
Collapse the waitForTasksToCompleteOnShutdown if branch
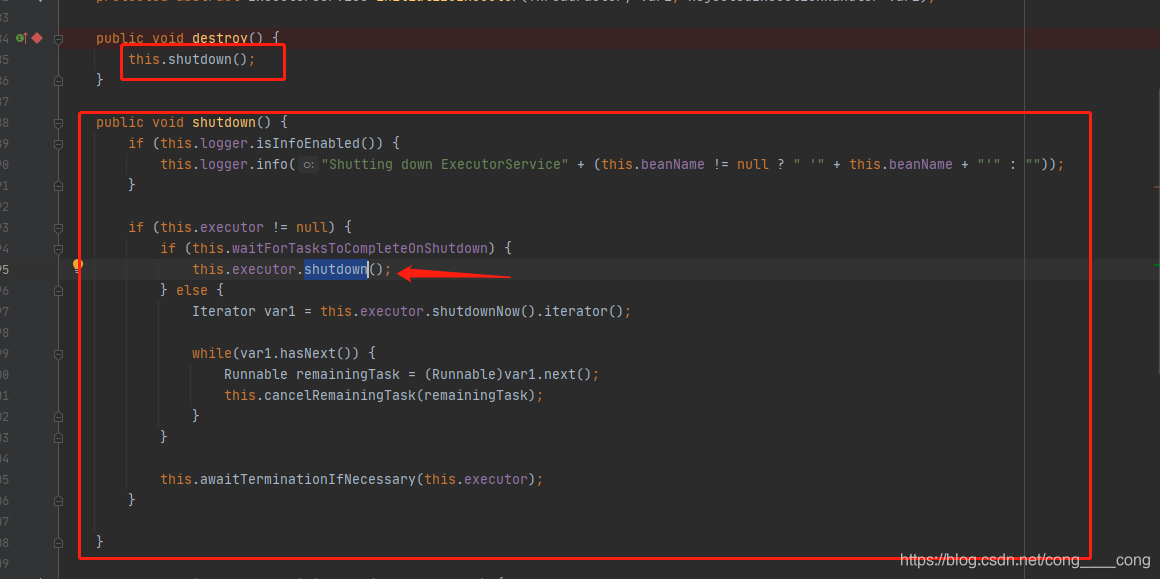pos(57,247)
